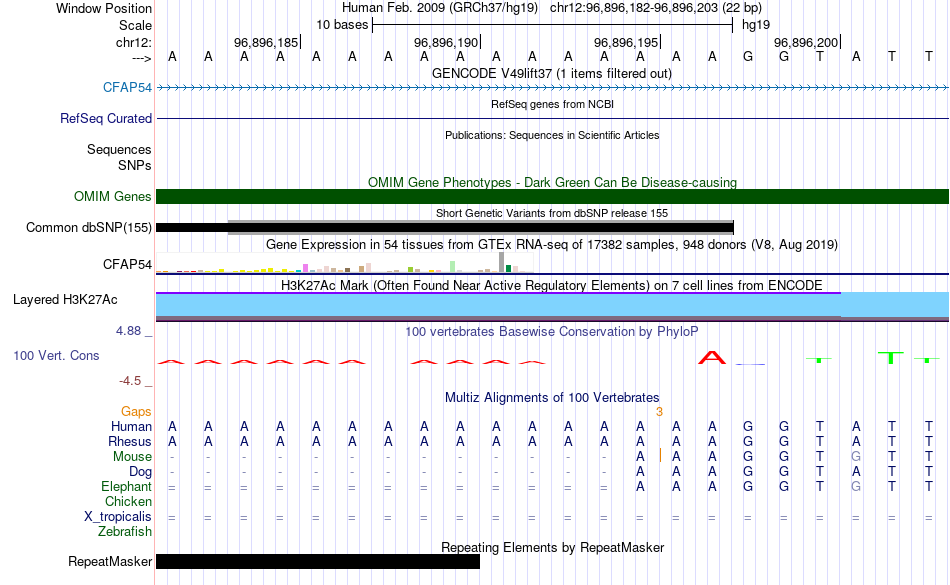This screenshot has height=585, width=950.
Task: Open Short Genetic Variants from dbSNP title
Action: tap(552, 213)
